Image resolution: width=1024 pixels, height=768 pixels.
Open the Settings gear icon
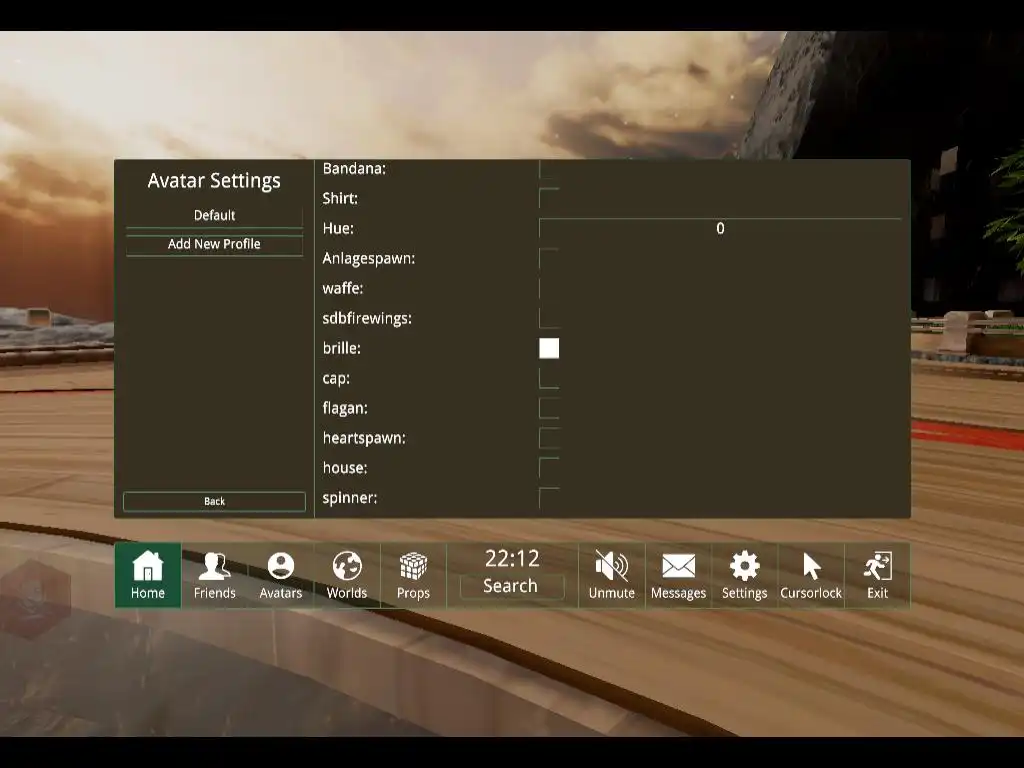pyautogui.click(x=744, y=575)
